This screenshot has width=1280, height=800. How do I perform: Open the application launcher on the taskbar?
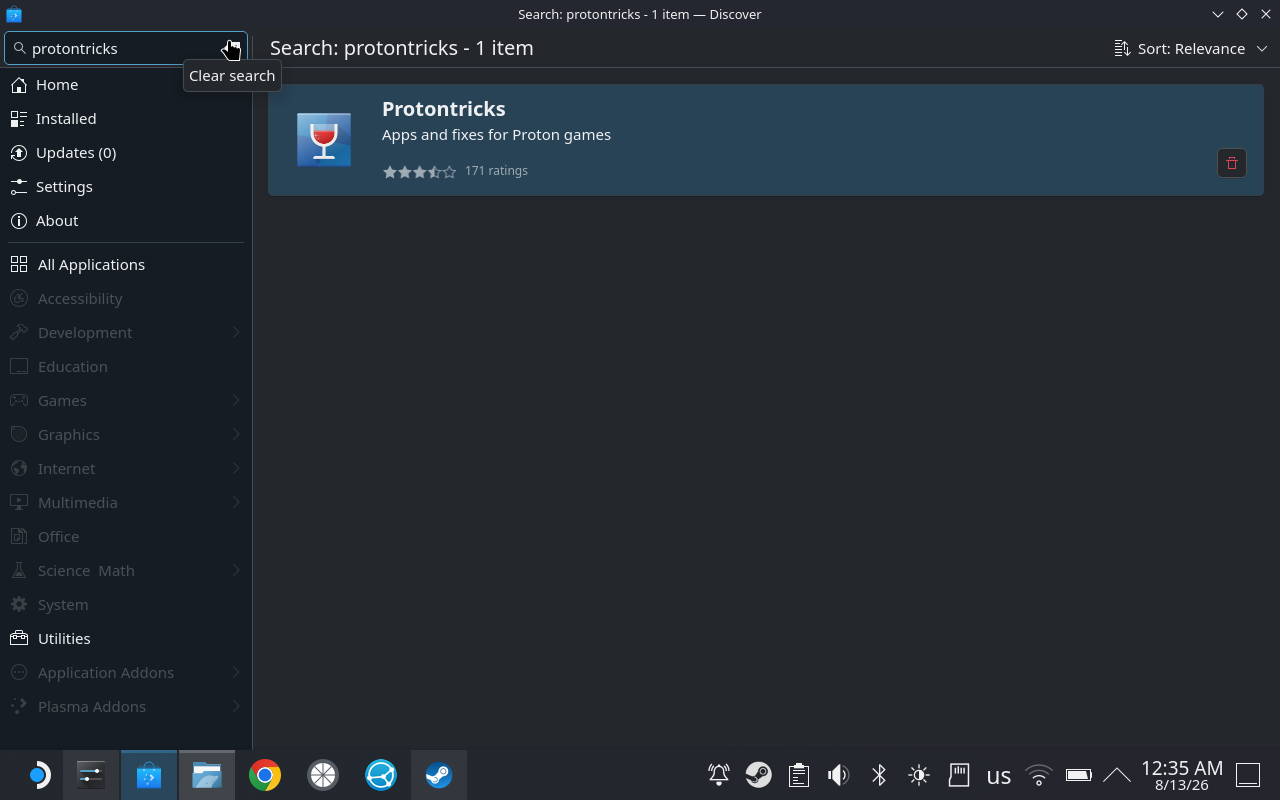(x=37, y=775)
